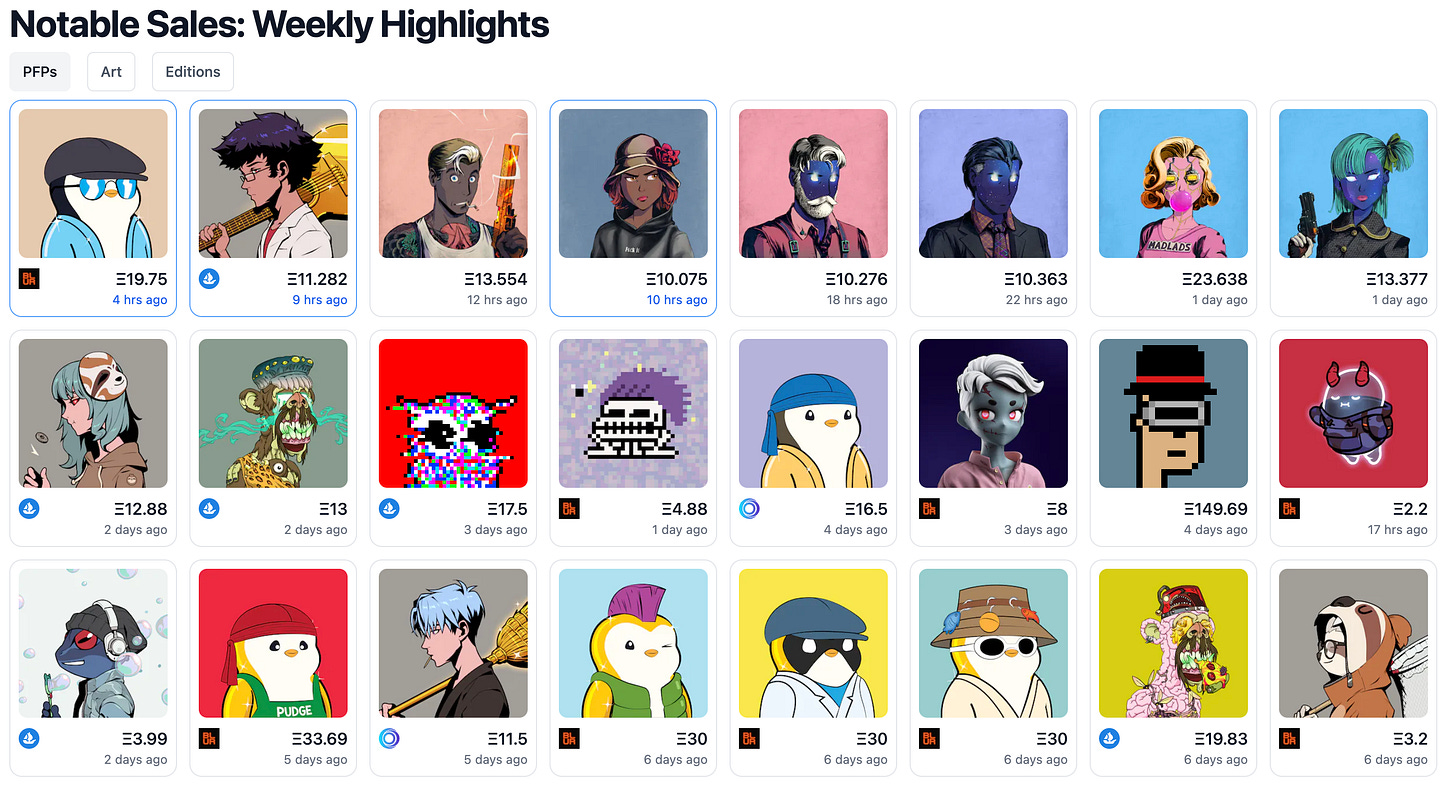
Task: Open the PUDGE apron penguin thumbnail
Action: click(273, 643)
